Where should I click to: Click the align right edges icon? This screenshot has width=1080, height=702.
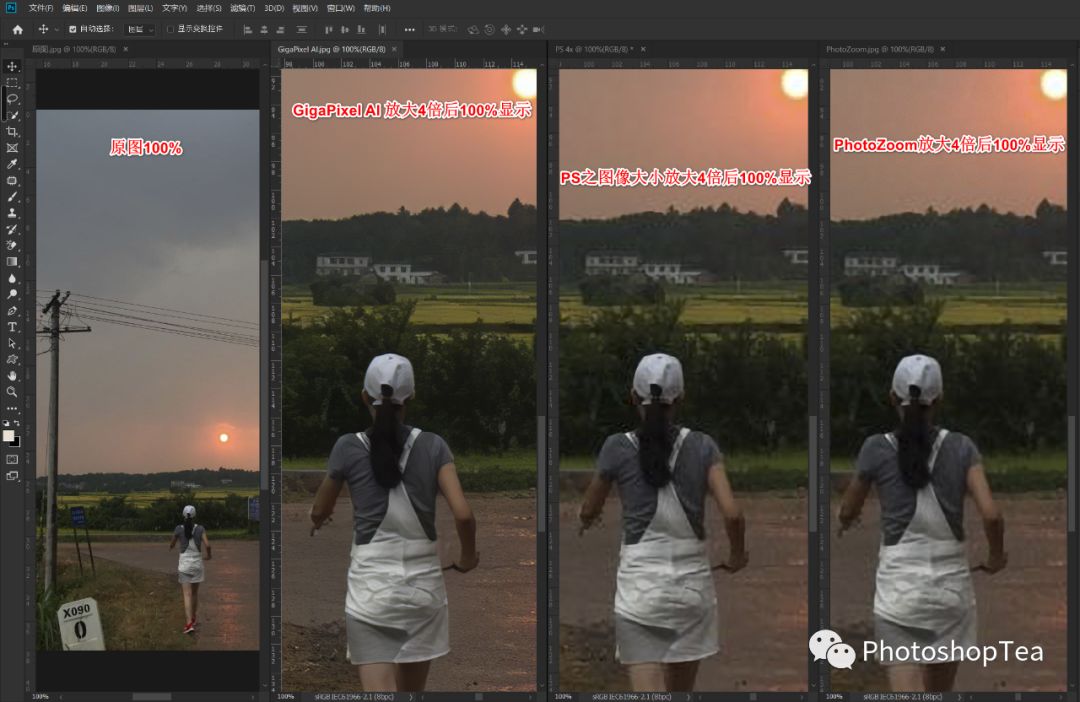280,30
